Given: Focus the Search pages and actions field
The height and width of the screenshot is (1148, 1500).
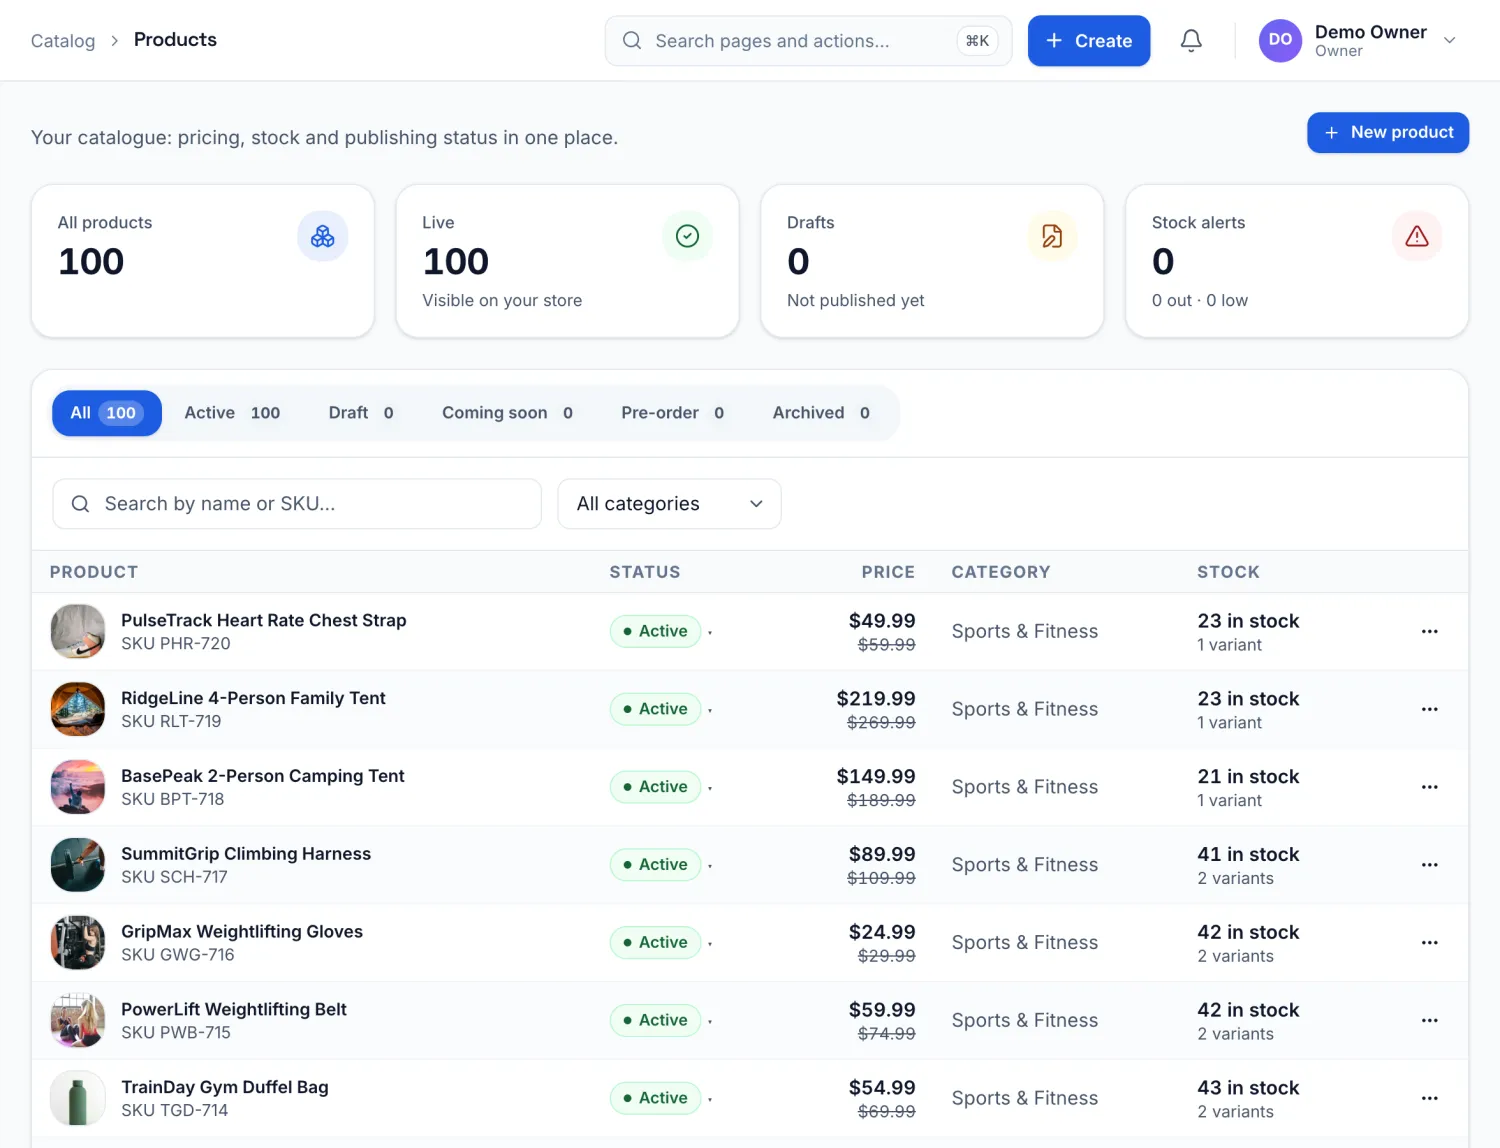Looking at the screenshot, I should click(x=808, y=41).
